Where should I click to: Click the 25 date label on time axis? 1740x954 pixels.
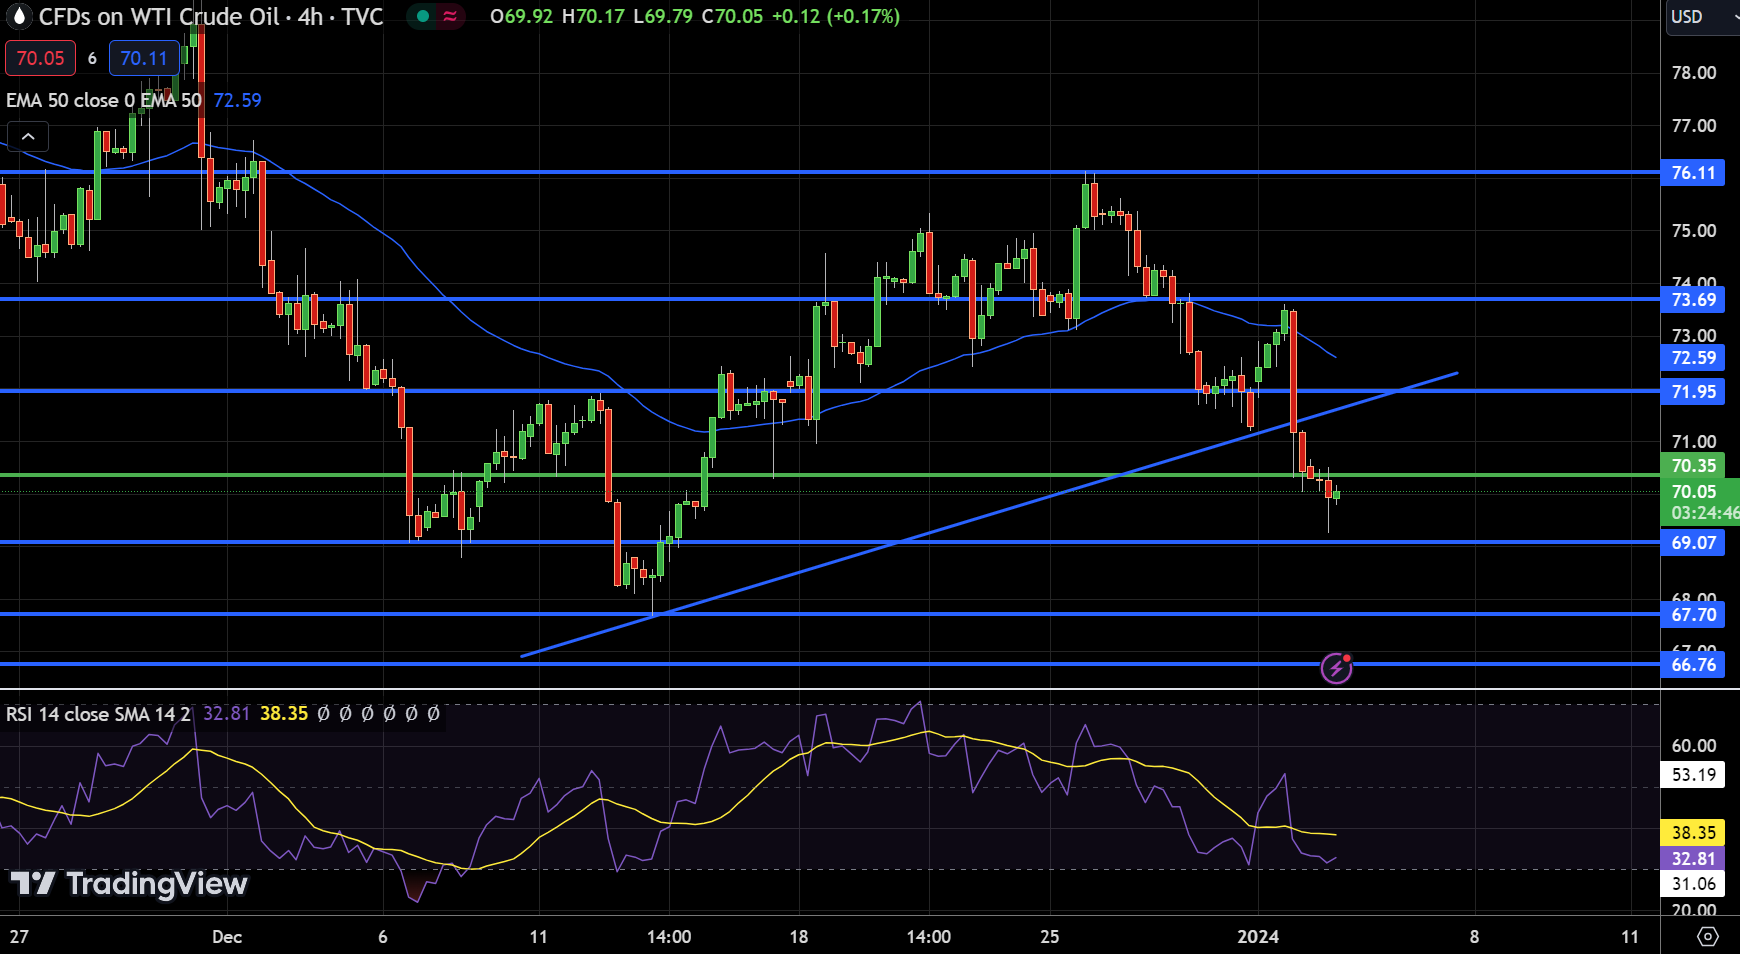[1050, 937]
